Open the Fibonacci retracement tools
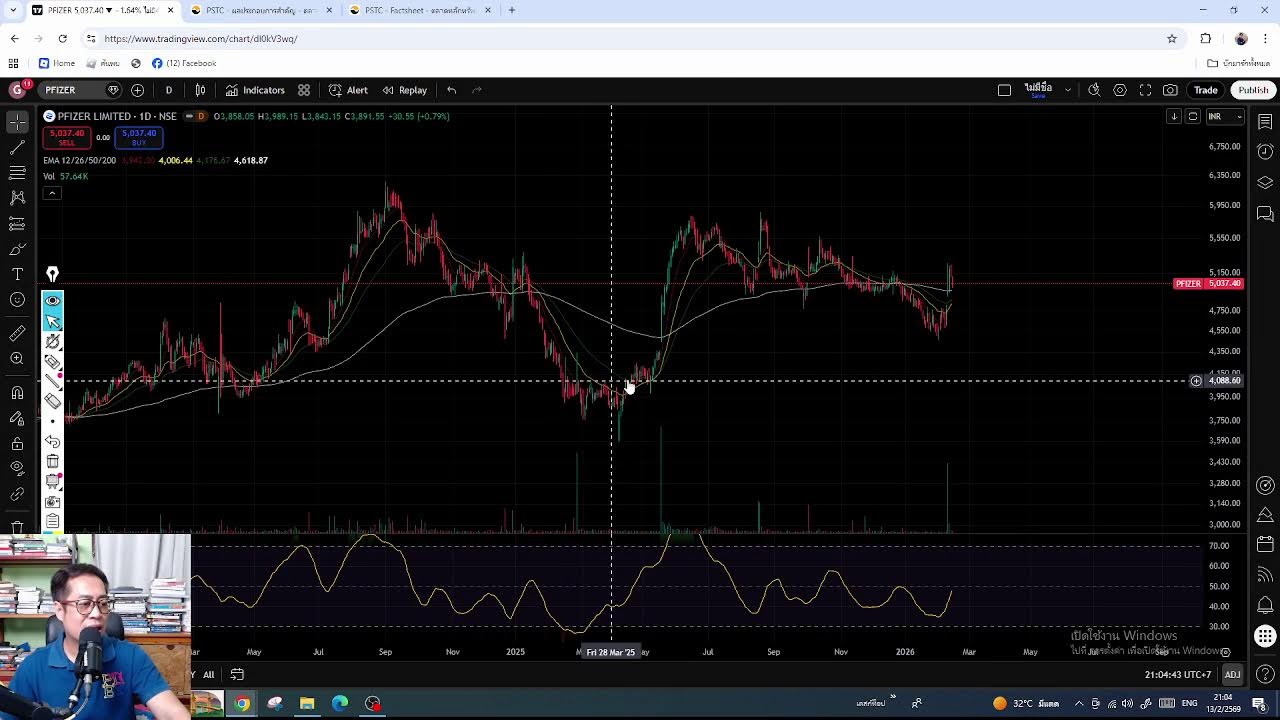The height and width of the screenshot is (720, 1280). 17,173
